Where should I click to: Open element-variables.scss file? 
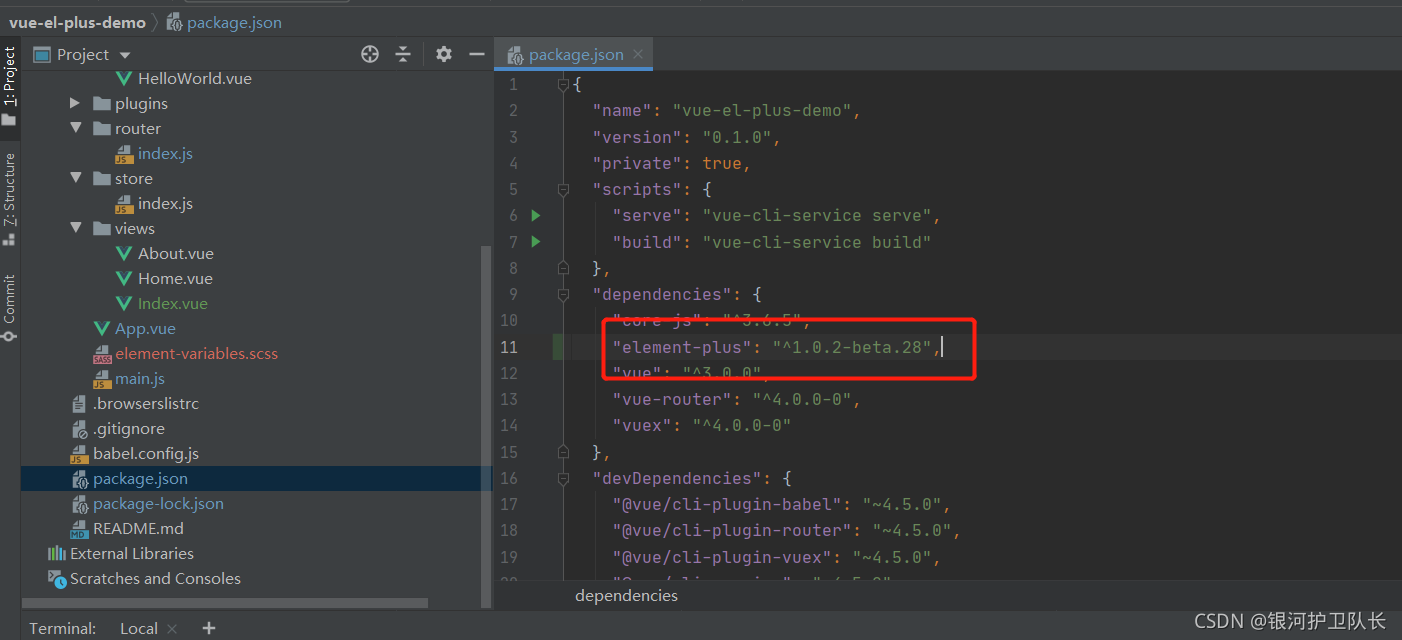[196, 353]
